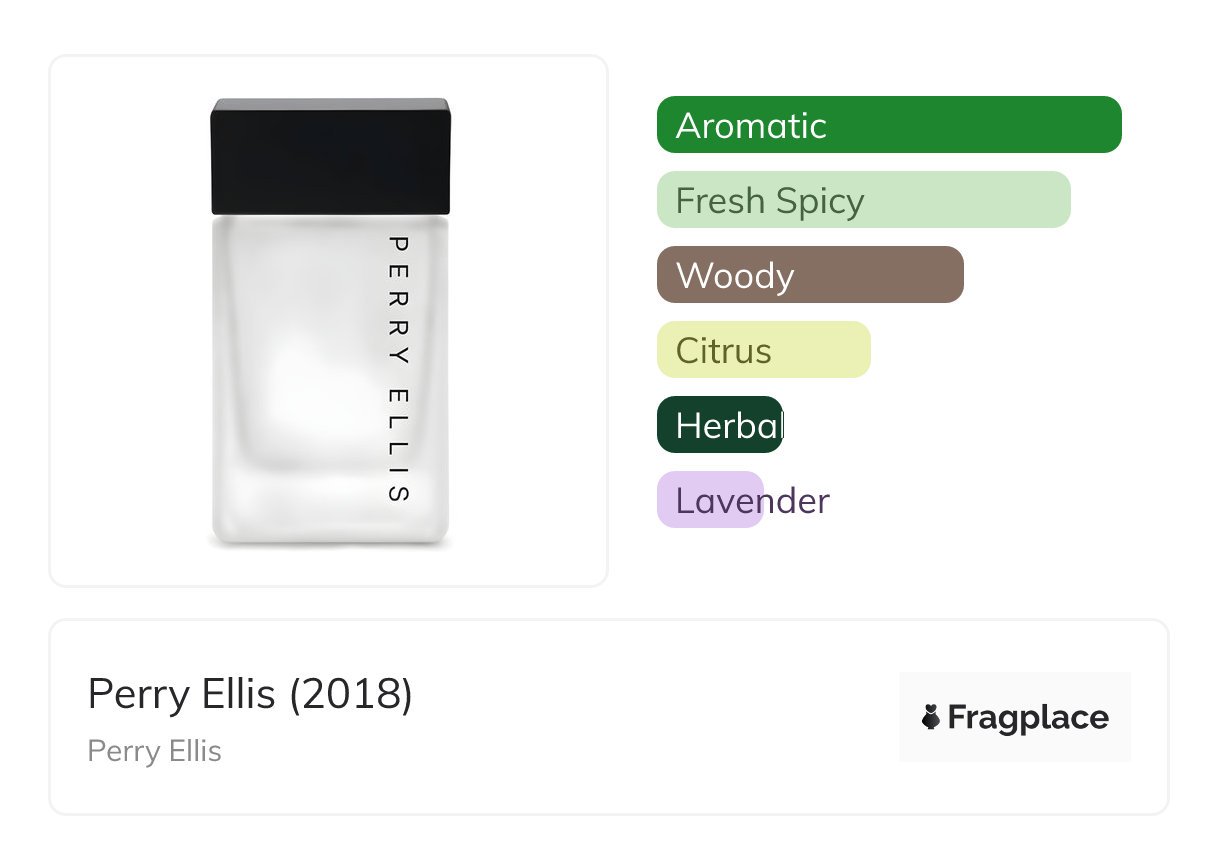Click vertical PERRY ELLIS text on bottle

398,368
